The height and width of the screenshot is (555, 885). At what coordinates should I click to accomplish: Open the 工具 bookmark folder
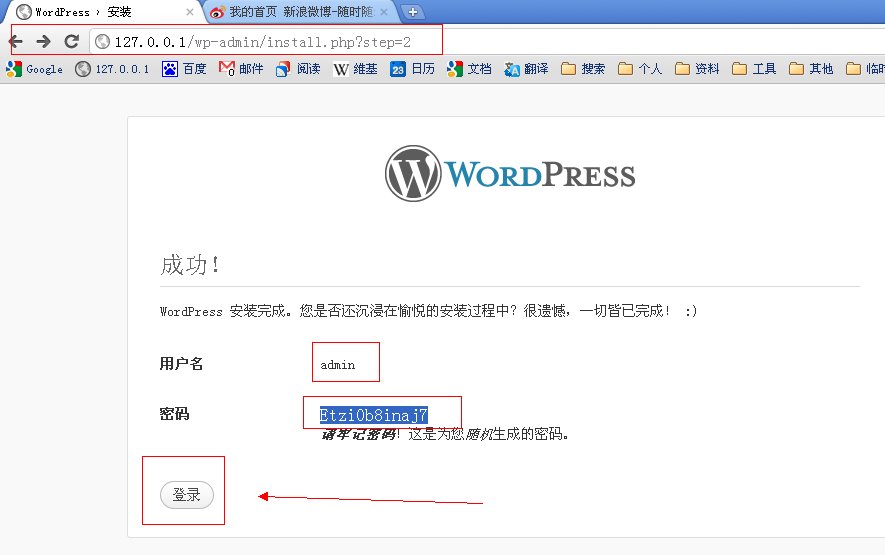pos(754,69)
